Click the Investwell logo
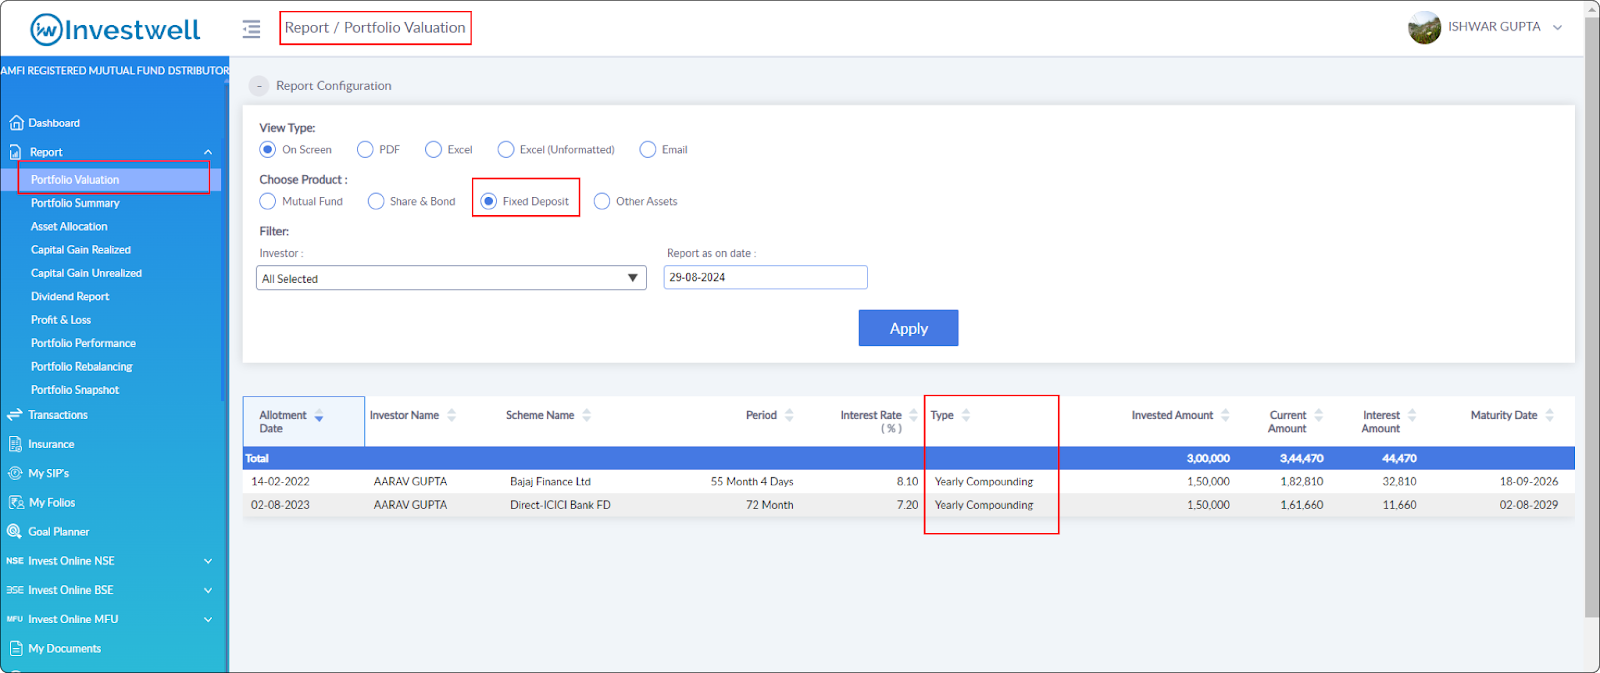Image resolution: width=1600 pixels, height=673 pixels. pyautogui.click(x=115, y=30)
